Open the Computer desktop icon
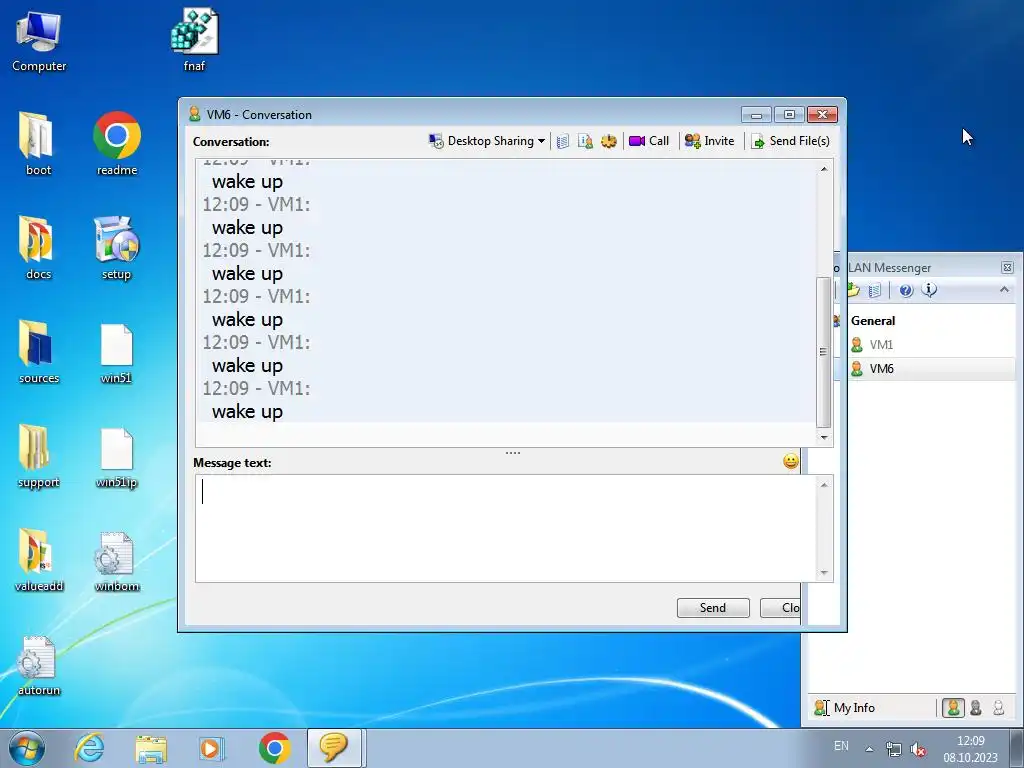The height and width of the screenshot is (768, 1024). point(39,42)
